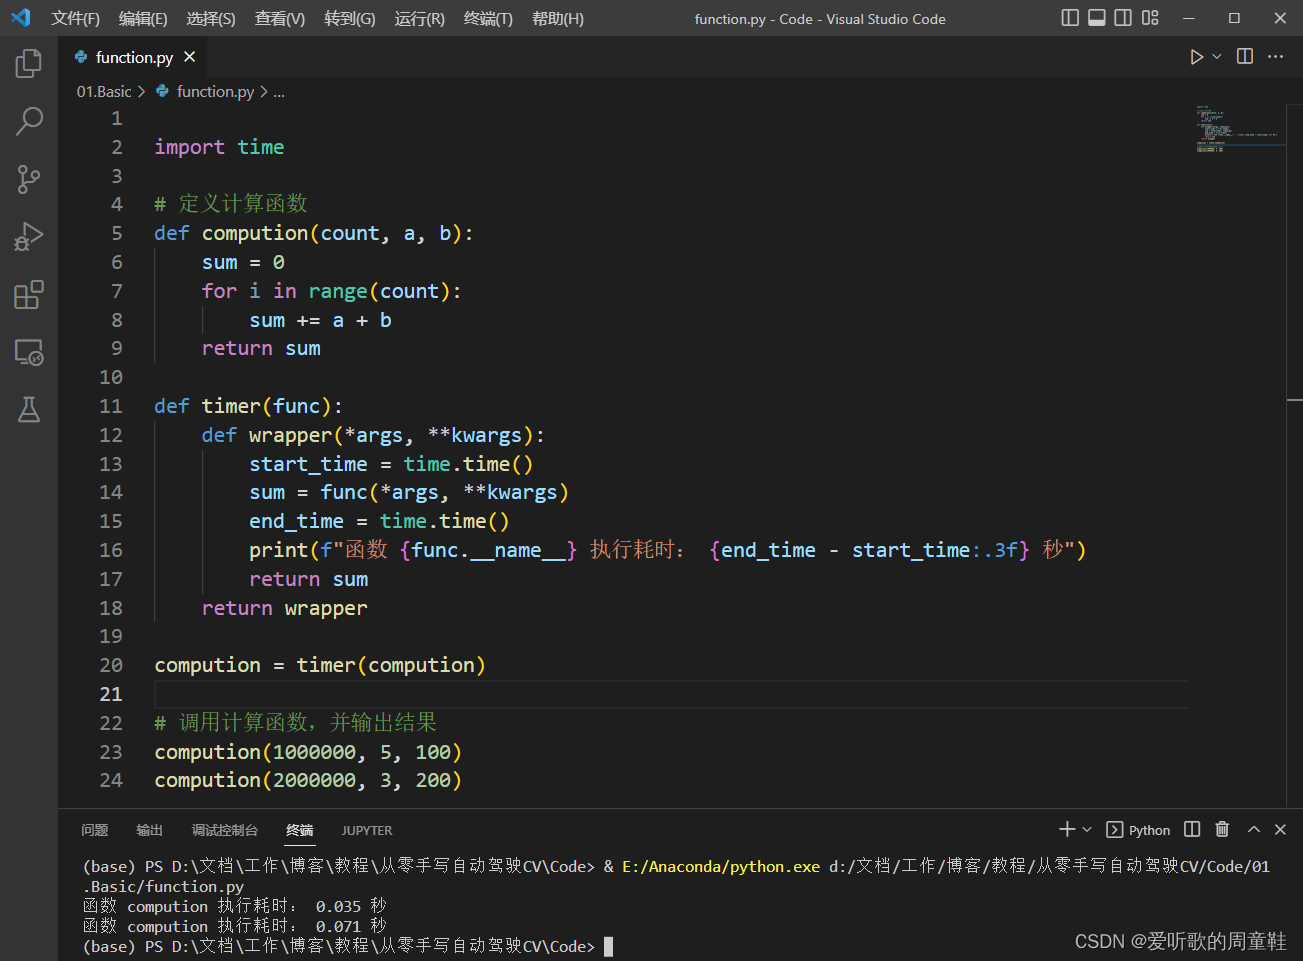The width and height of the screenshot is (1303, 961).
Task: Select the Python terminal label
Action: [x=1138, y=830]
